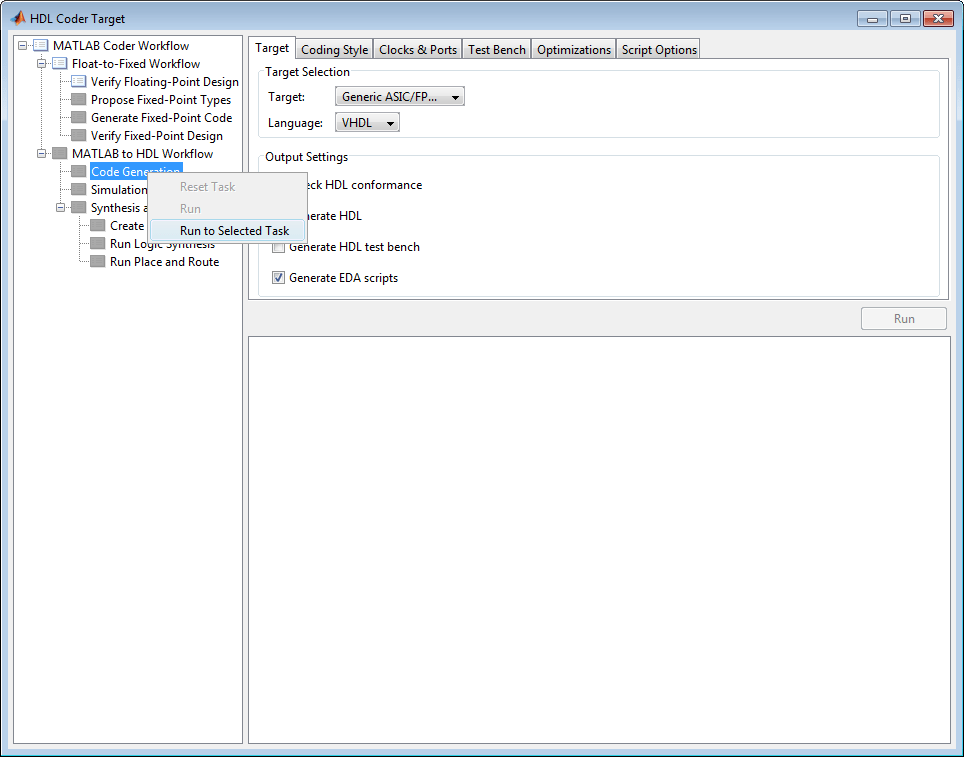Click the status icon beside Create project task
The height and width of the screenshot is (757, 964).
(98, 225)
